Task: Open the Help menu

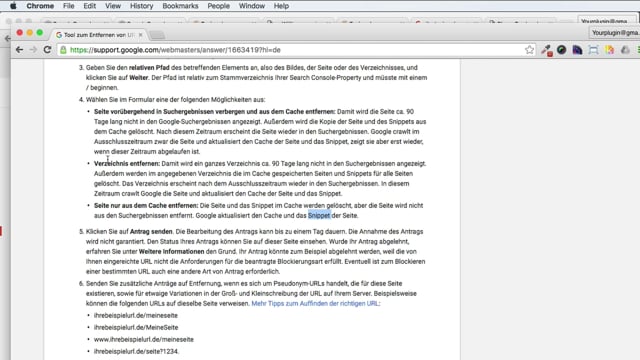Action: click(x=281, y=6)
